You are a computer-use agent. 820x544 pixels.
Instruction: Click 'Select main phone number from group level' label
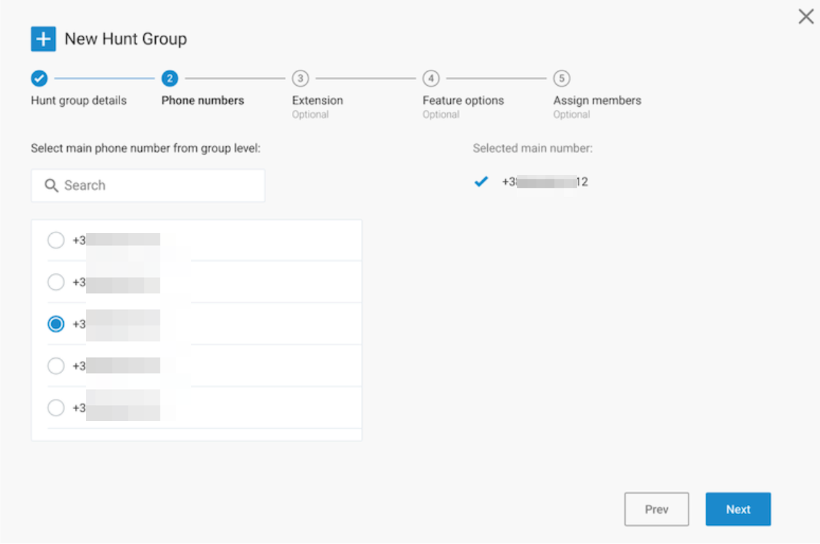[145, 149]
